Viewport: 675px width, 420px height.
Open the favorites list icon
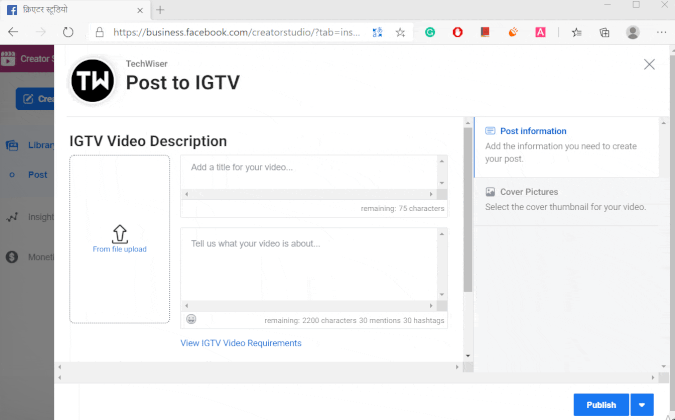(x=576, y=32)
